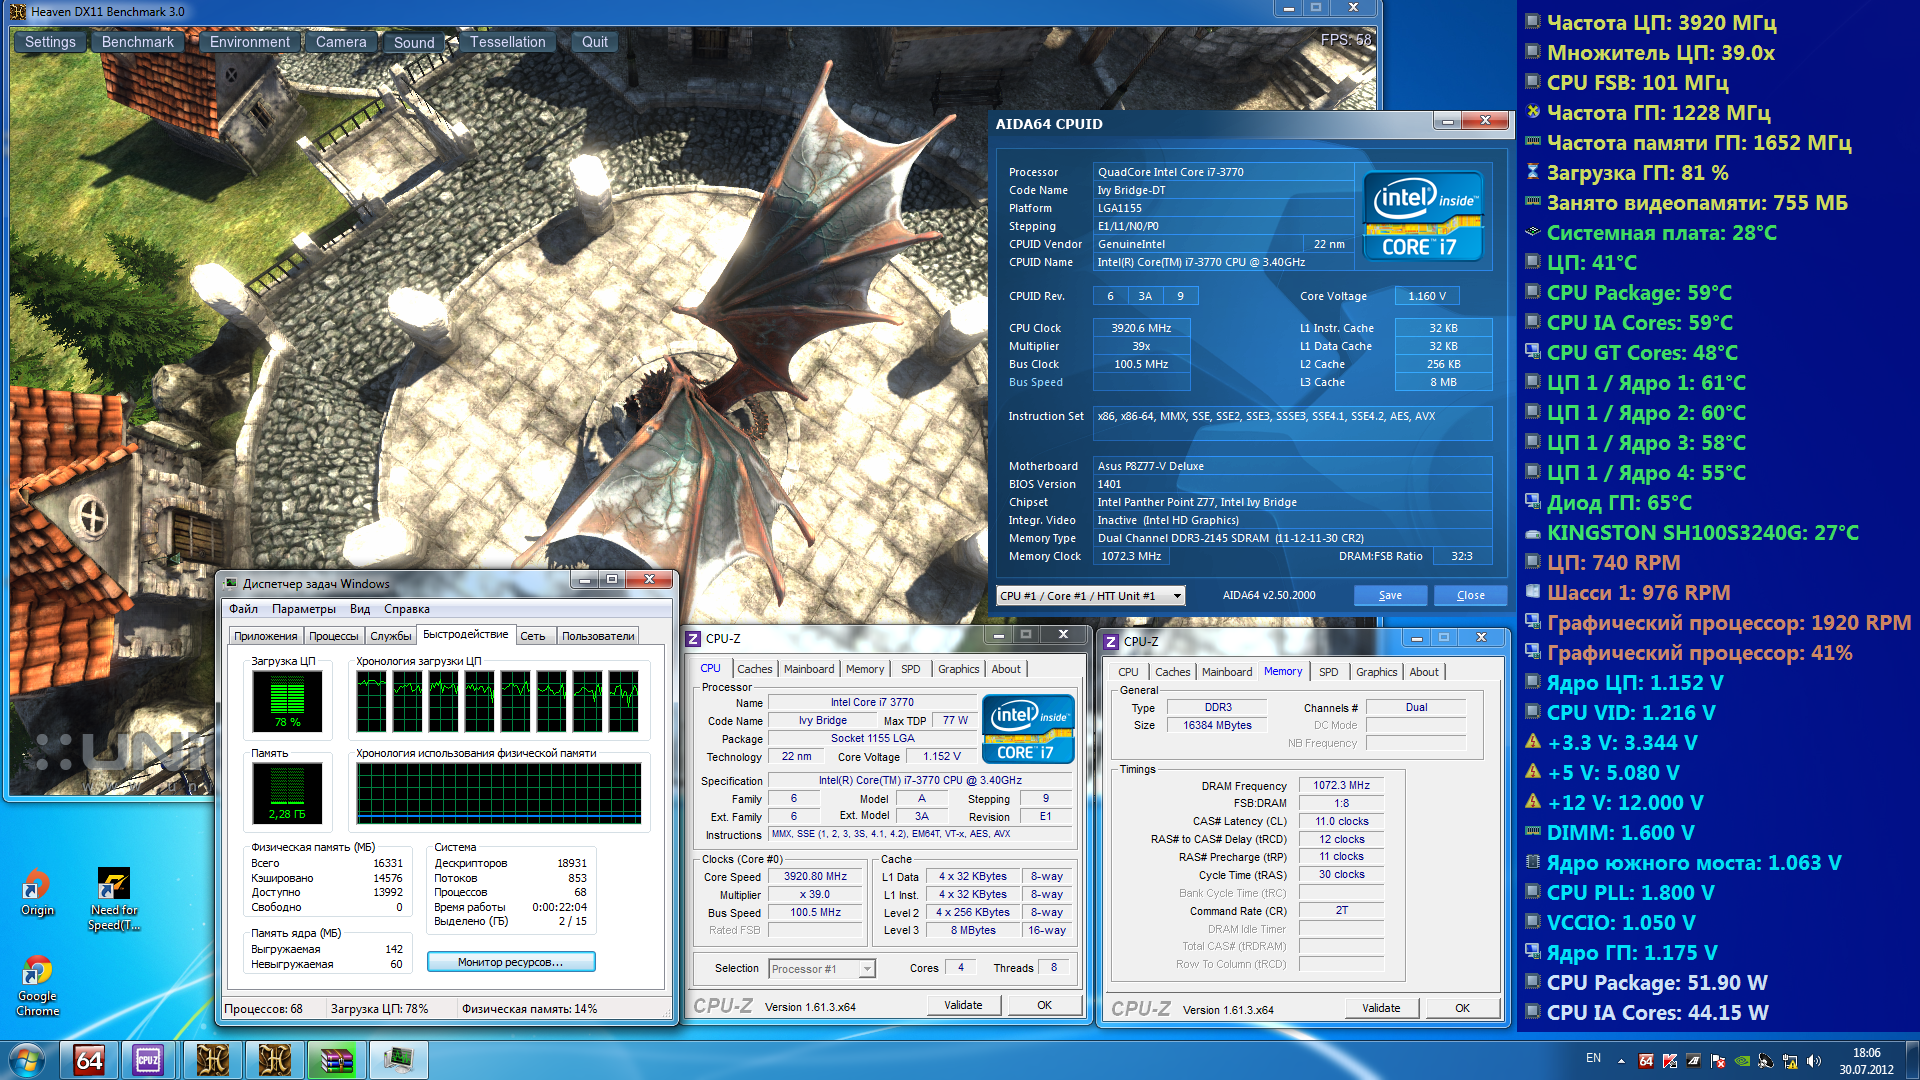Viewport: 1920px width, 1080px height.
Task: Open the CPU-Z taskbar button
Action: pos(148,1060)
